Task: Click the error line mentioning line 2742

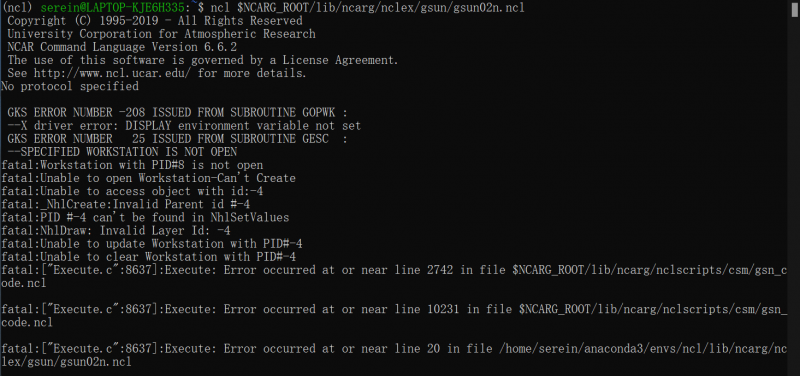Action: click(x=394, y=277)
